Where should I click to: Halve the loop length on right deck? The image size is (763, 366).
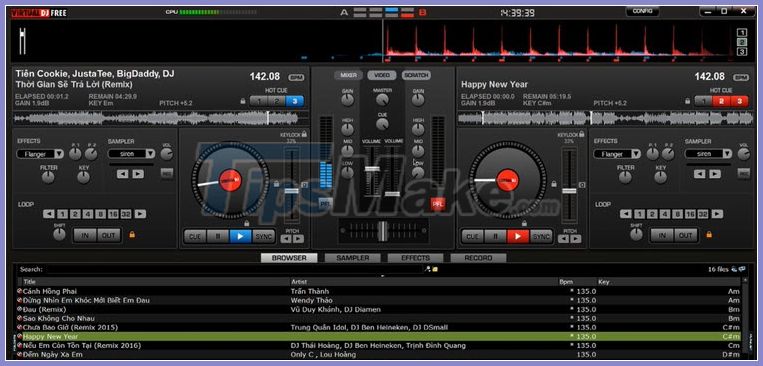(x=626, y=214)
